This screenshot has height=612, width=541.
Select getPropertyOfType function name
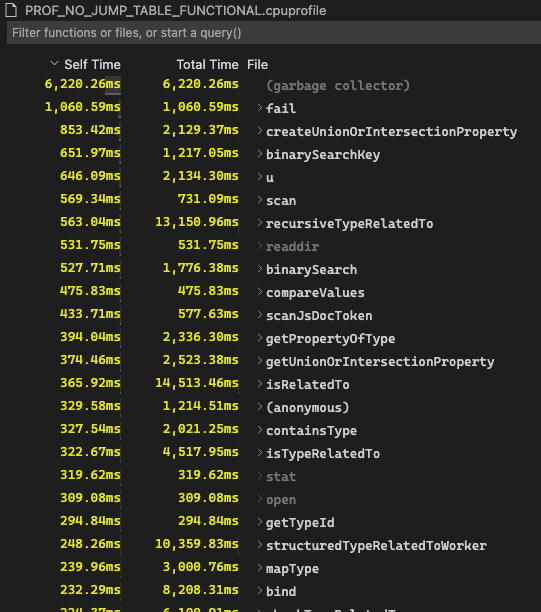[x=330, y=339]
